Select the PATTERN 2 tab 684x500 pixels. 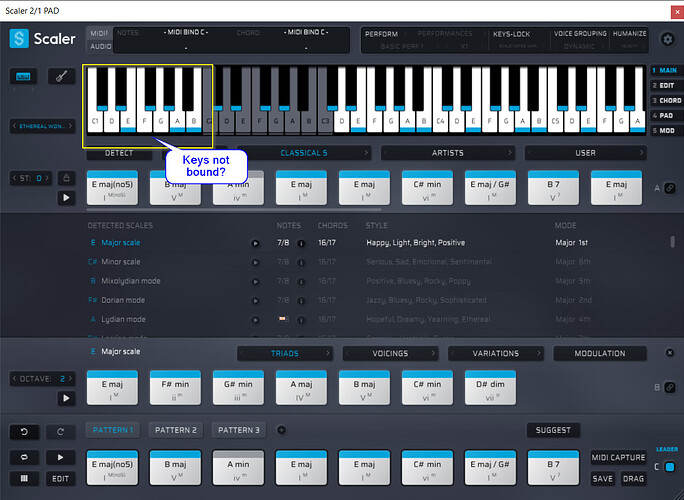(176, 430)
